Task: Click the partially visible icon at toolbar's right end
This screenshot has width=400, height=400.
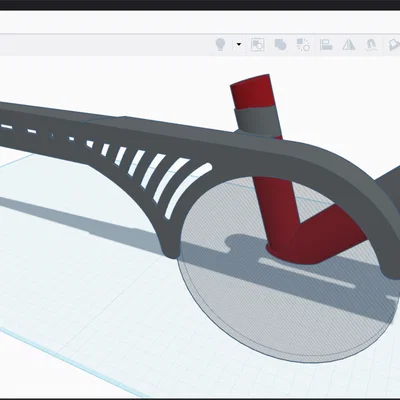Action: tap(394, 44)
